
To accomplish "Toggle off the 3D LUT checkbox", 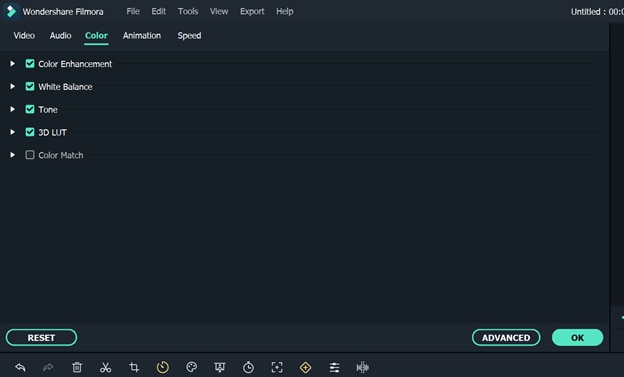I will tap(30, 132).
